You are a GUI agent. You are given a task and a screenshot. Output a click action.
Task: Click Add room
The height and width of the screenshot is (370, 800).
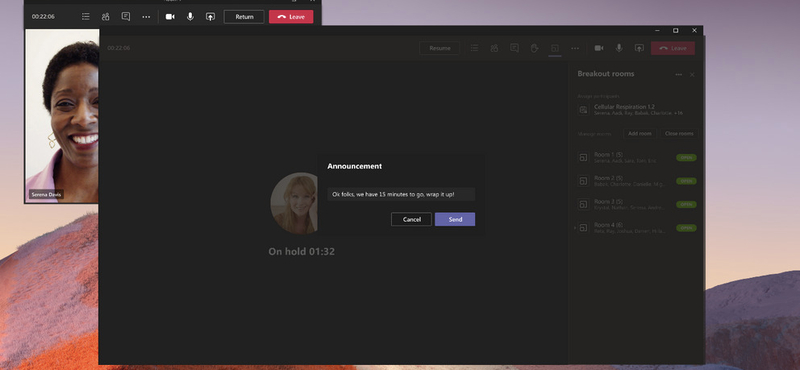pos(639,134)
